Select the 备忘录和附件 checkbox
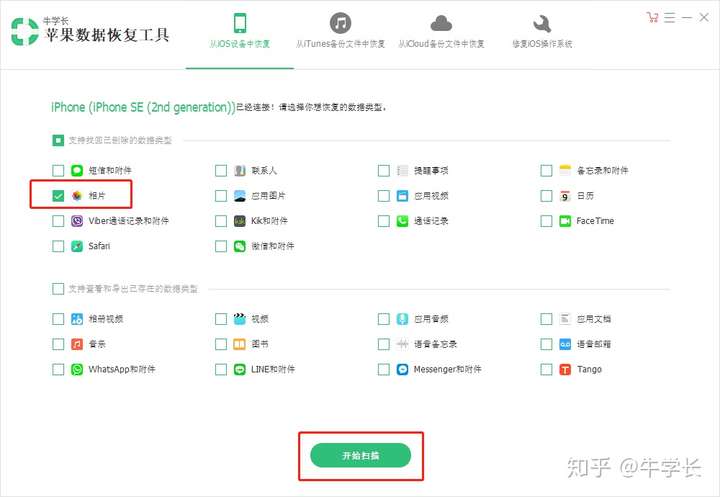This screenshot has height=497, width=720. coord(546,171)
